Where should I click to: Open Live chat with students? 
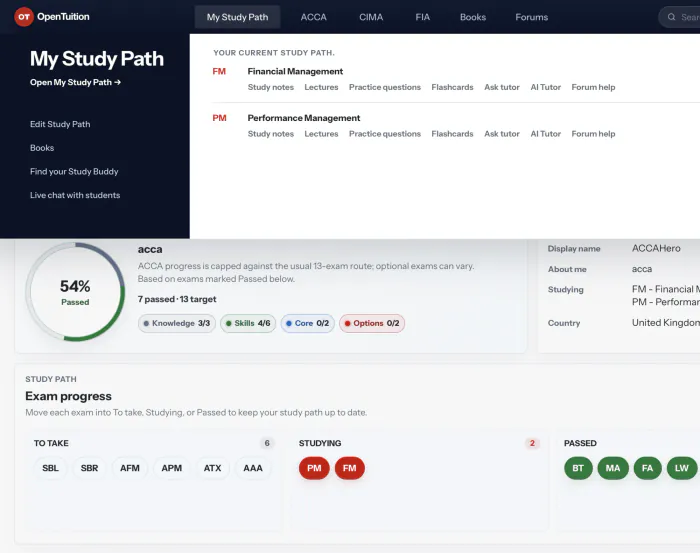(x=75, y=195)
